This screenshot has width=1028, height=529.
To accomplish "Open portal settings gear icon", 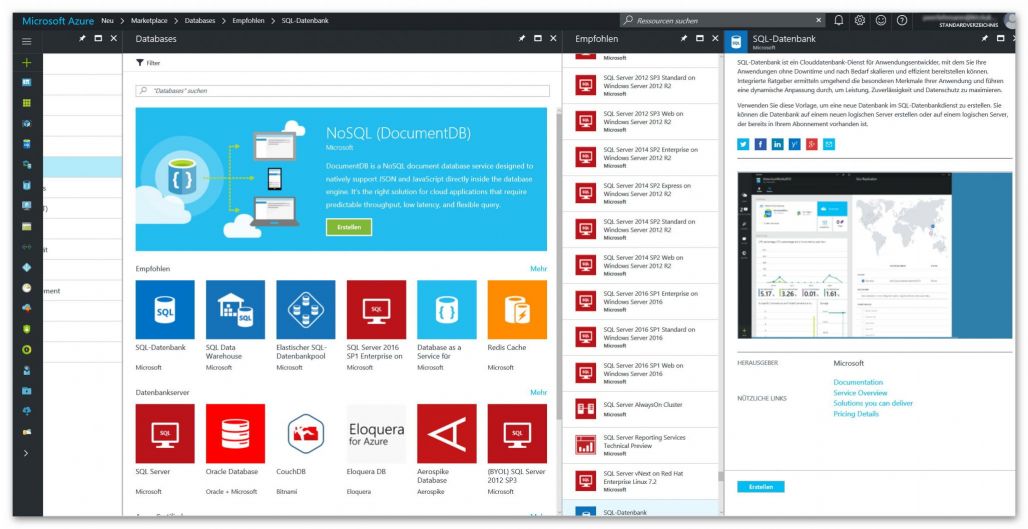I will [x=859, y=20].
